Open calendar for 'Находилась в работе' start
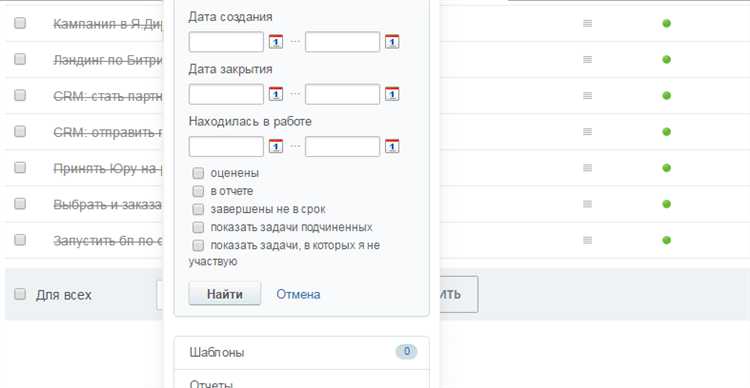The image size is (750, 388). tap(276, 146)
